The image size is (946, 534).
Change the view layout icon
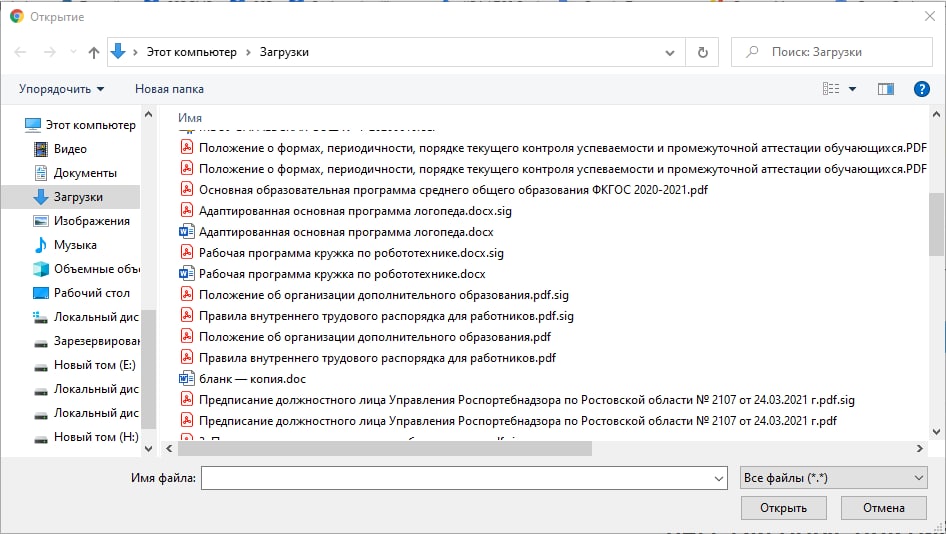(831, 89)
